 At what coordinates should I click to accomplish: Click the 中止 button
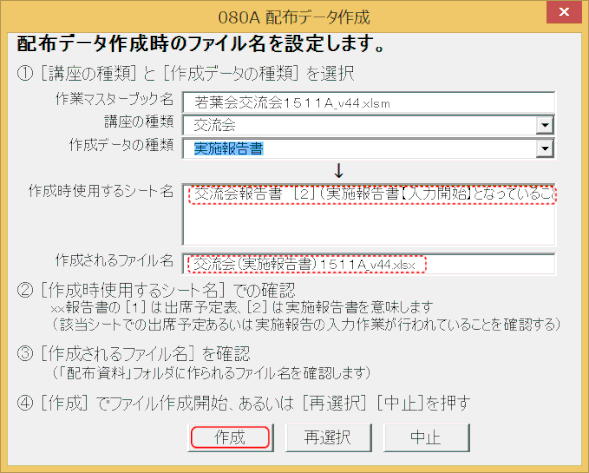coord(426,438)
